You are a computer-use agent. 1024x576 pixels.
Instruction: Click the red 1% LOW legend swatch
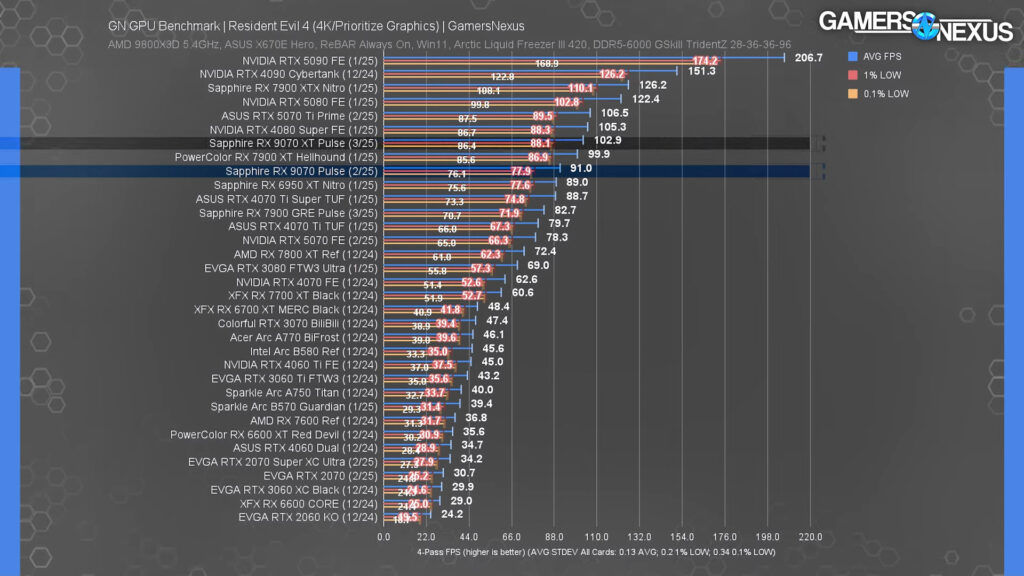(852, 75)
